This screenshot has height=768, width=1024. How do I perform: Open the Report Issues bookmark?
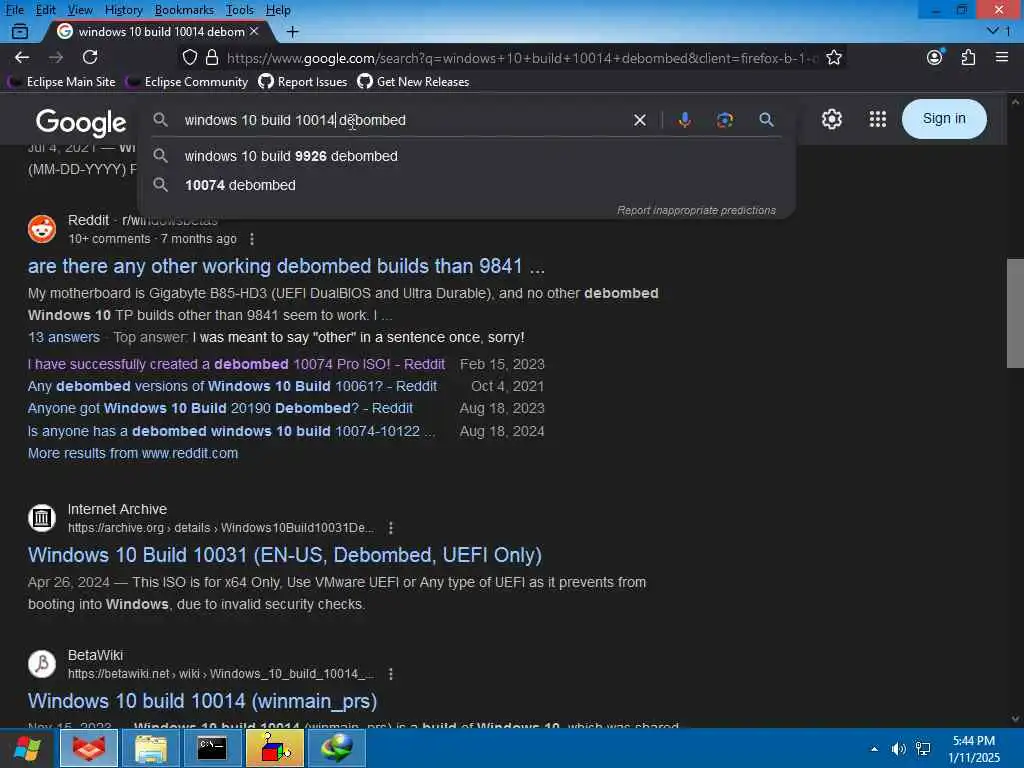(x=303, y=82)
